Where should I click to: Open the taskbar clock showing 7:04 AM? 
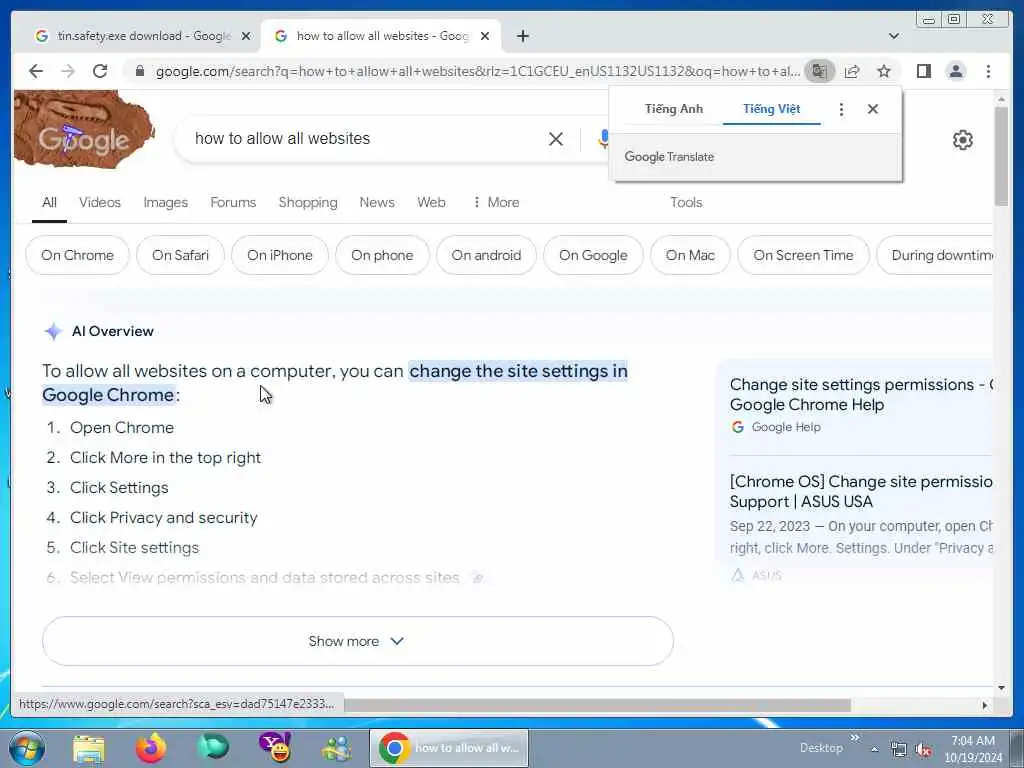(x=973, y=748)
